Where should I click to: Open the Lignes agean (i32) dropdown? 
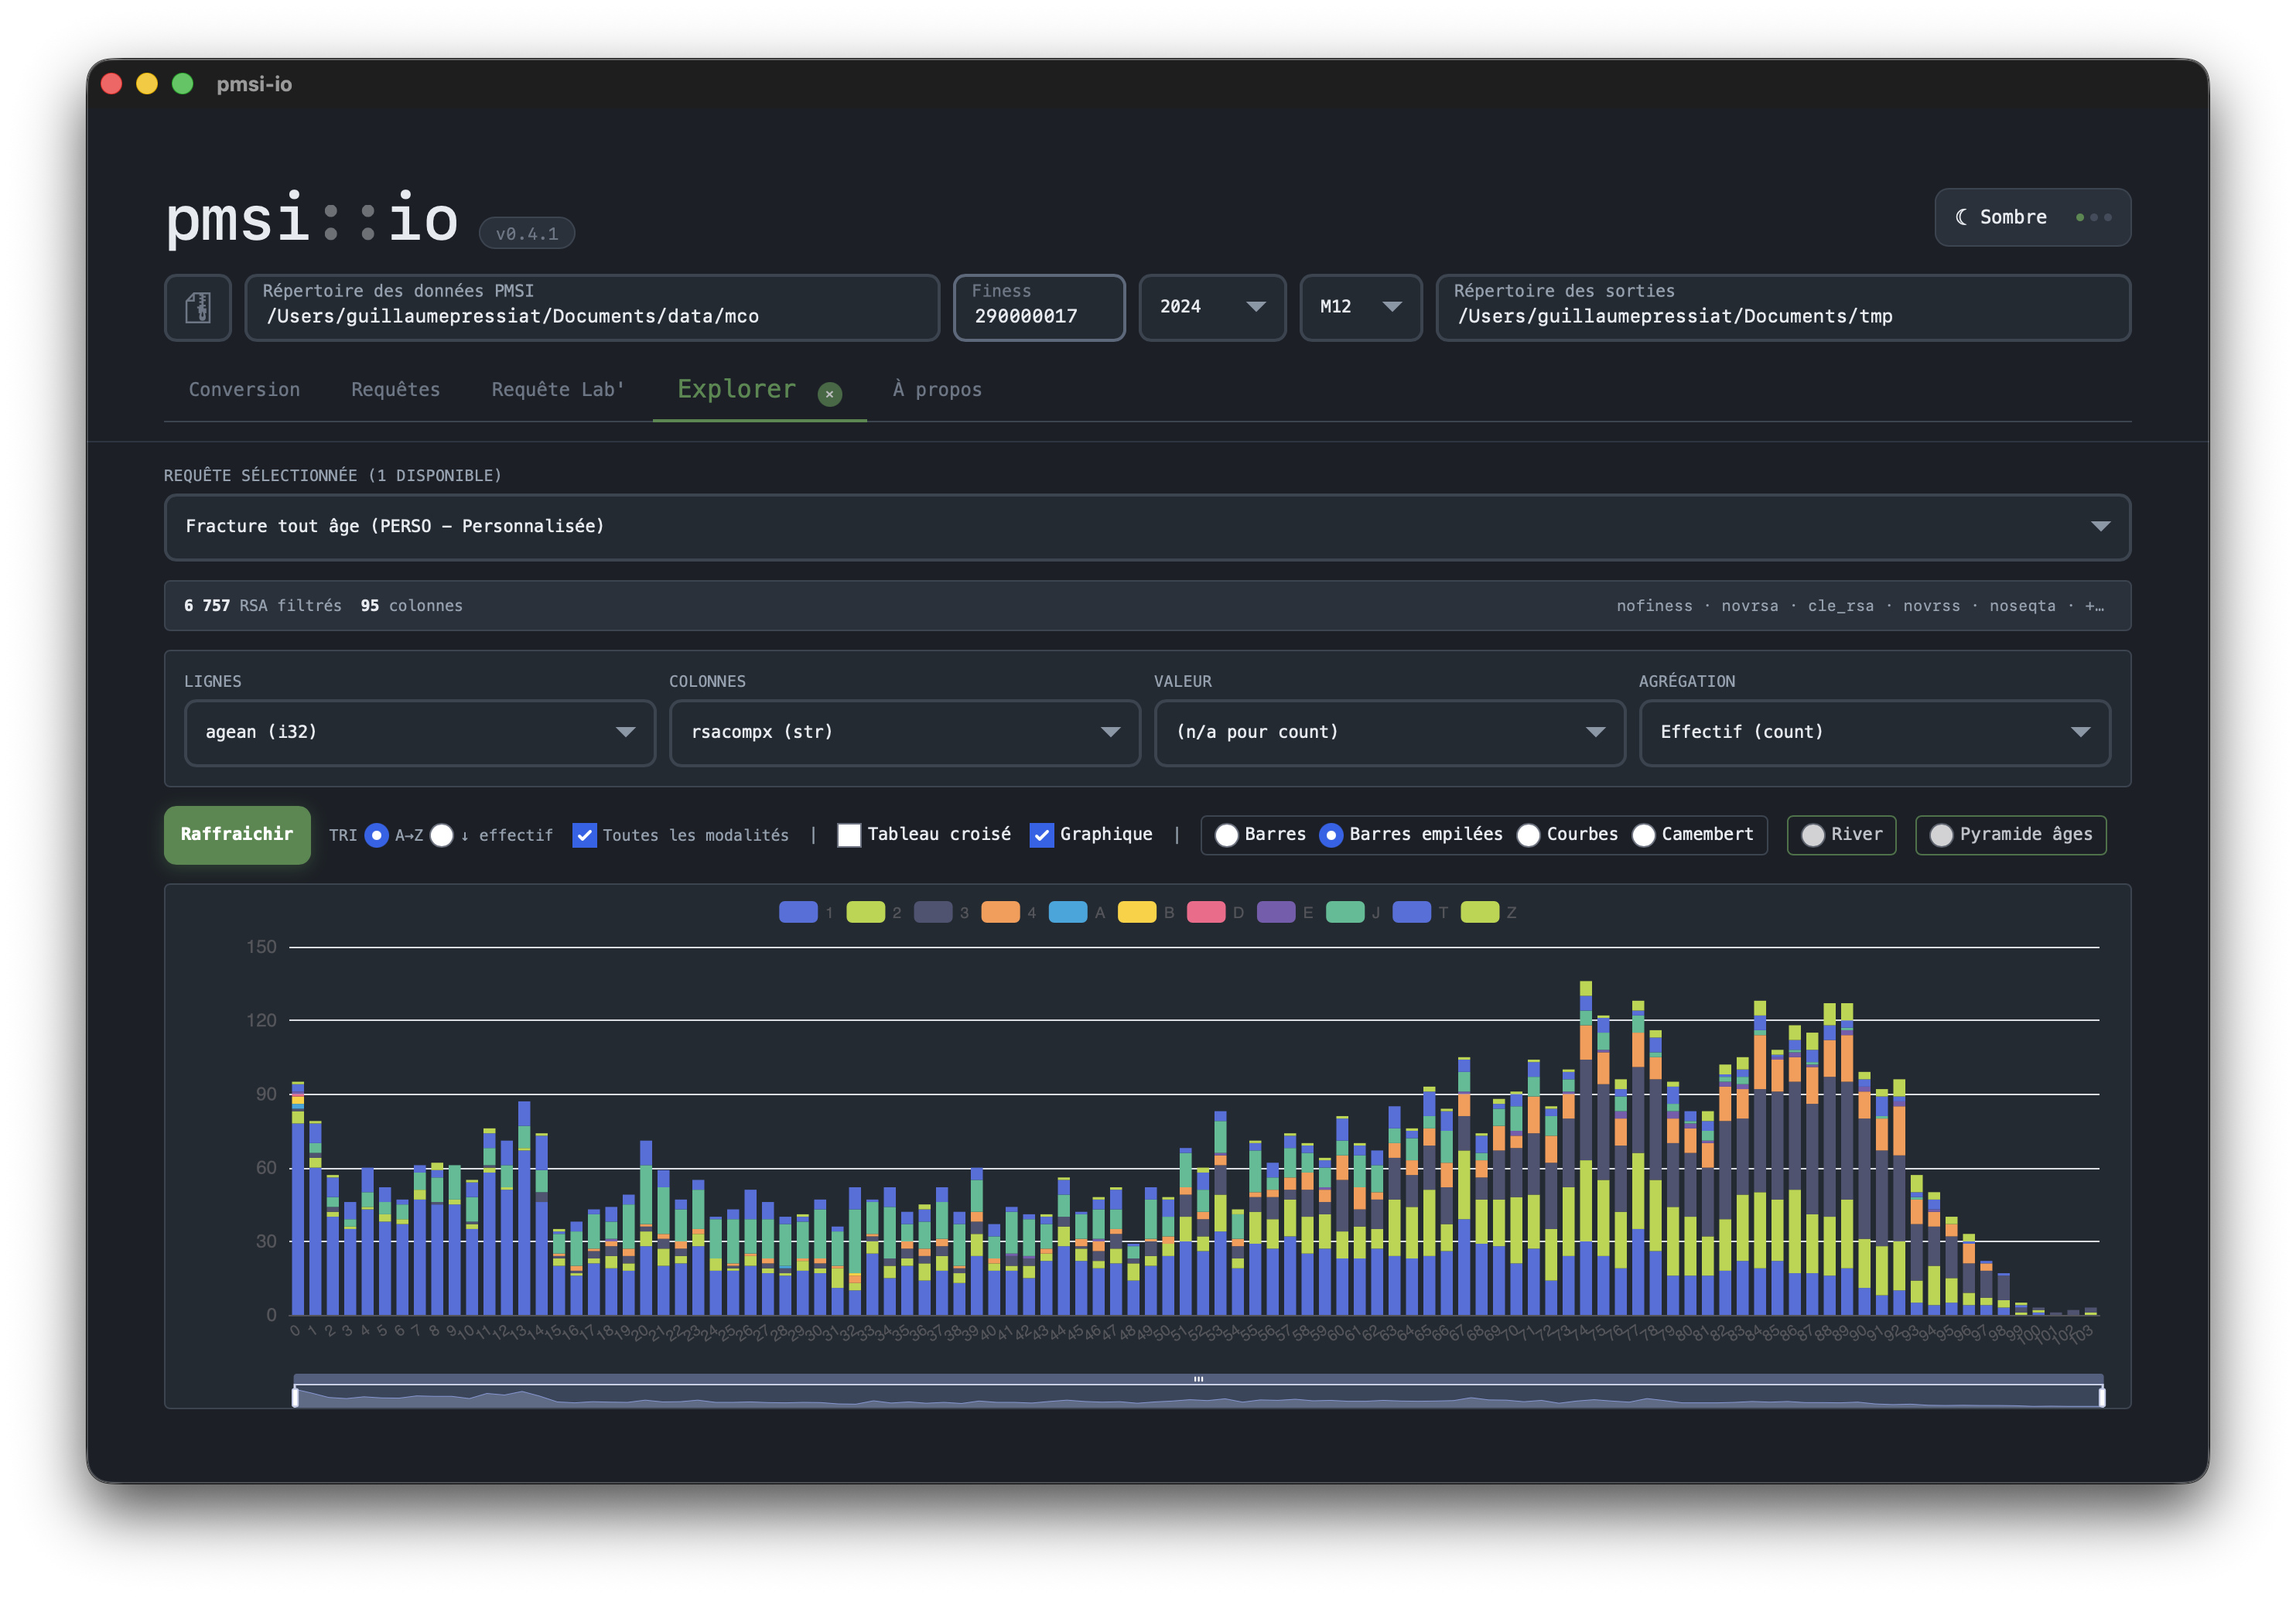coord(420,733)
